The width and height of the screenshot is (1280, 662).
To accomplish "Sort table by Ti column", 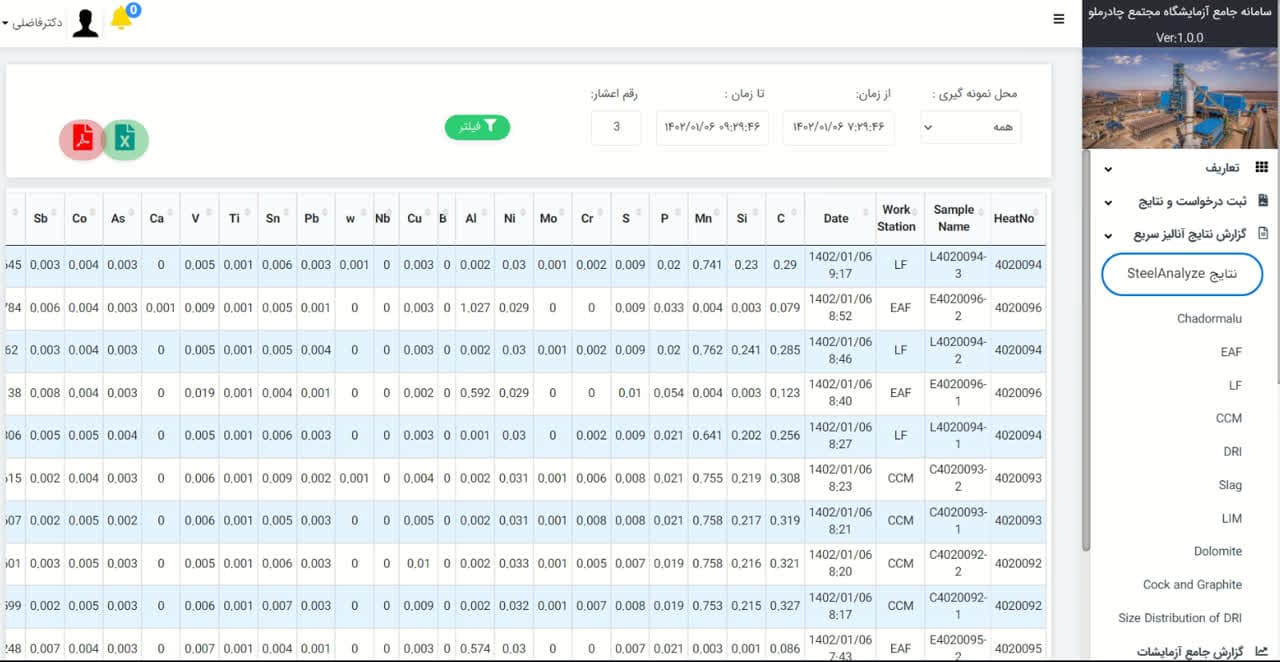I will 238,218.
